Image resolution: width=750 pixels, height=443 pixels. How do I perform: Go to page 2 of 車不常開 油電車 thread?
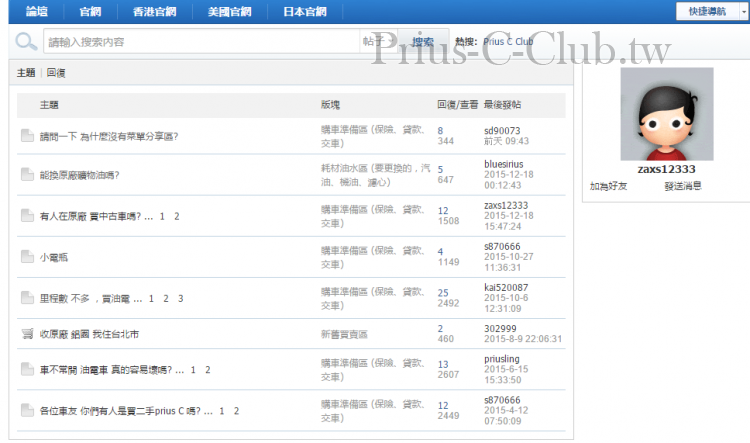point(208,370)
